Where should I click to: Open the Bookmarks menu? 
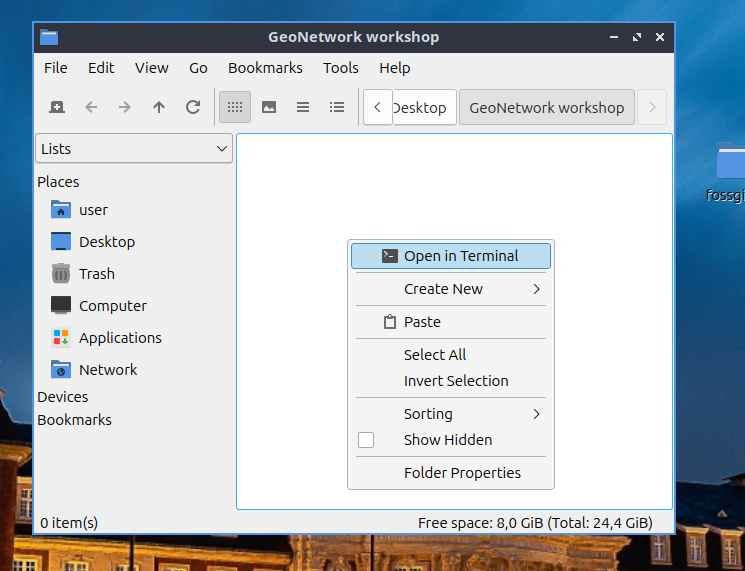(x=265, y=68)
